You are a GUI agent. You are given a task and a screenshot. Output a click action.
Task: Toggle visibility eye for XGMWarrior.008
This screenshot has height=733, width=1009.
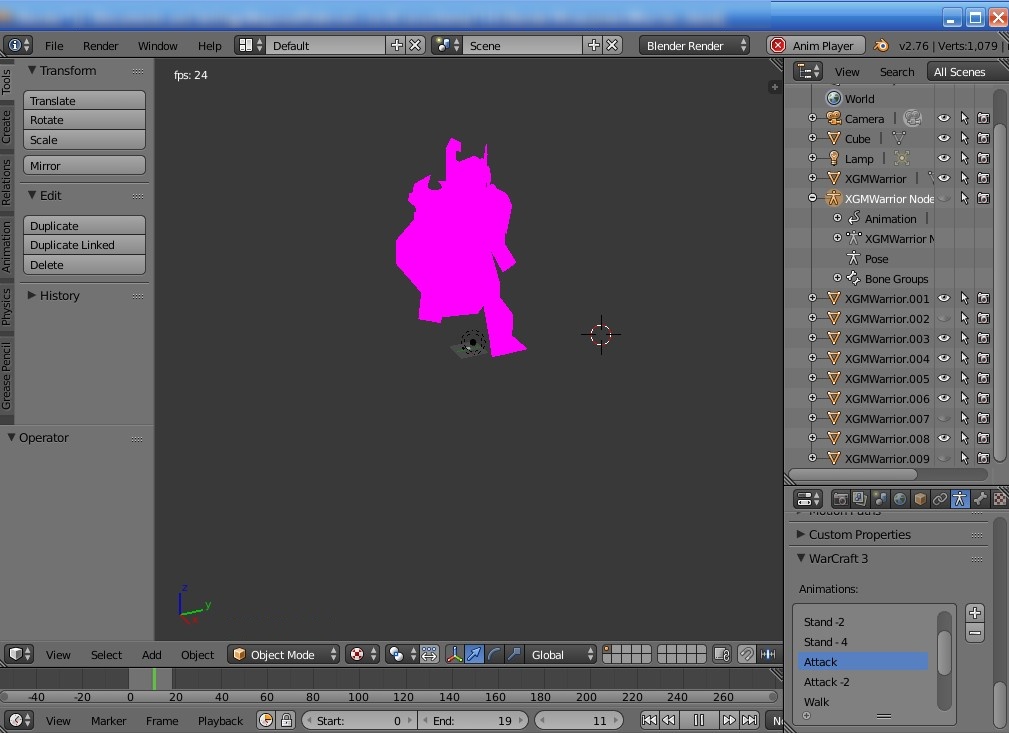click(943, 438)
